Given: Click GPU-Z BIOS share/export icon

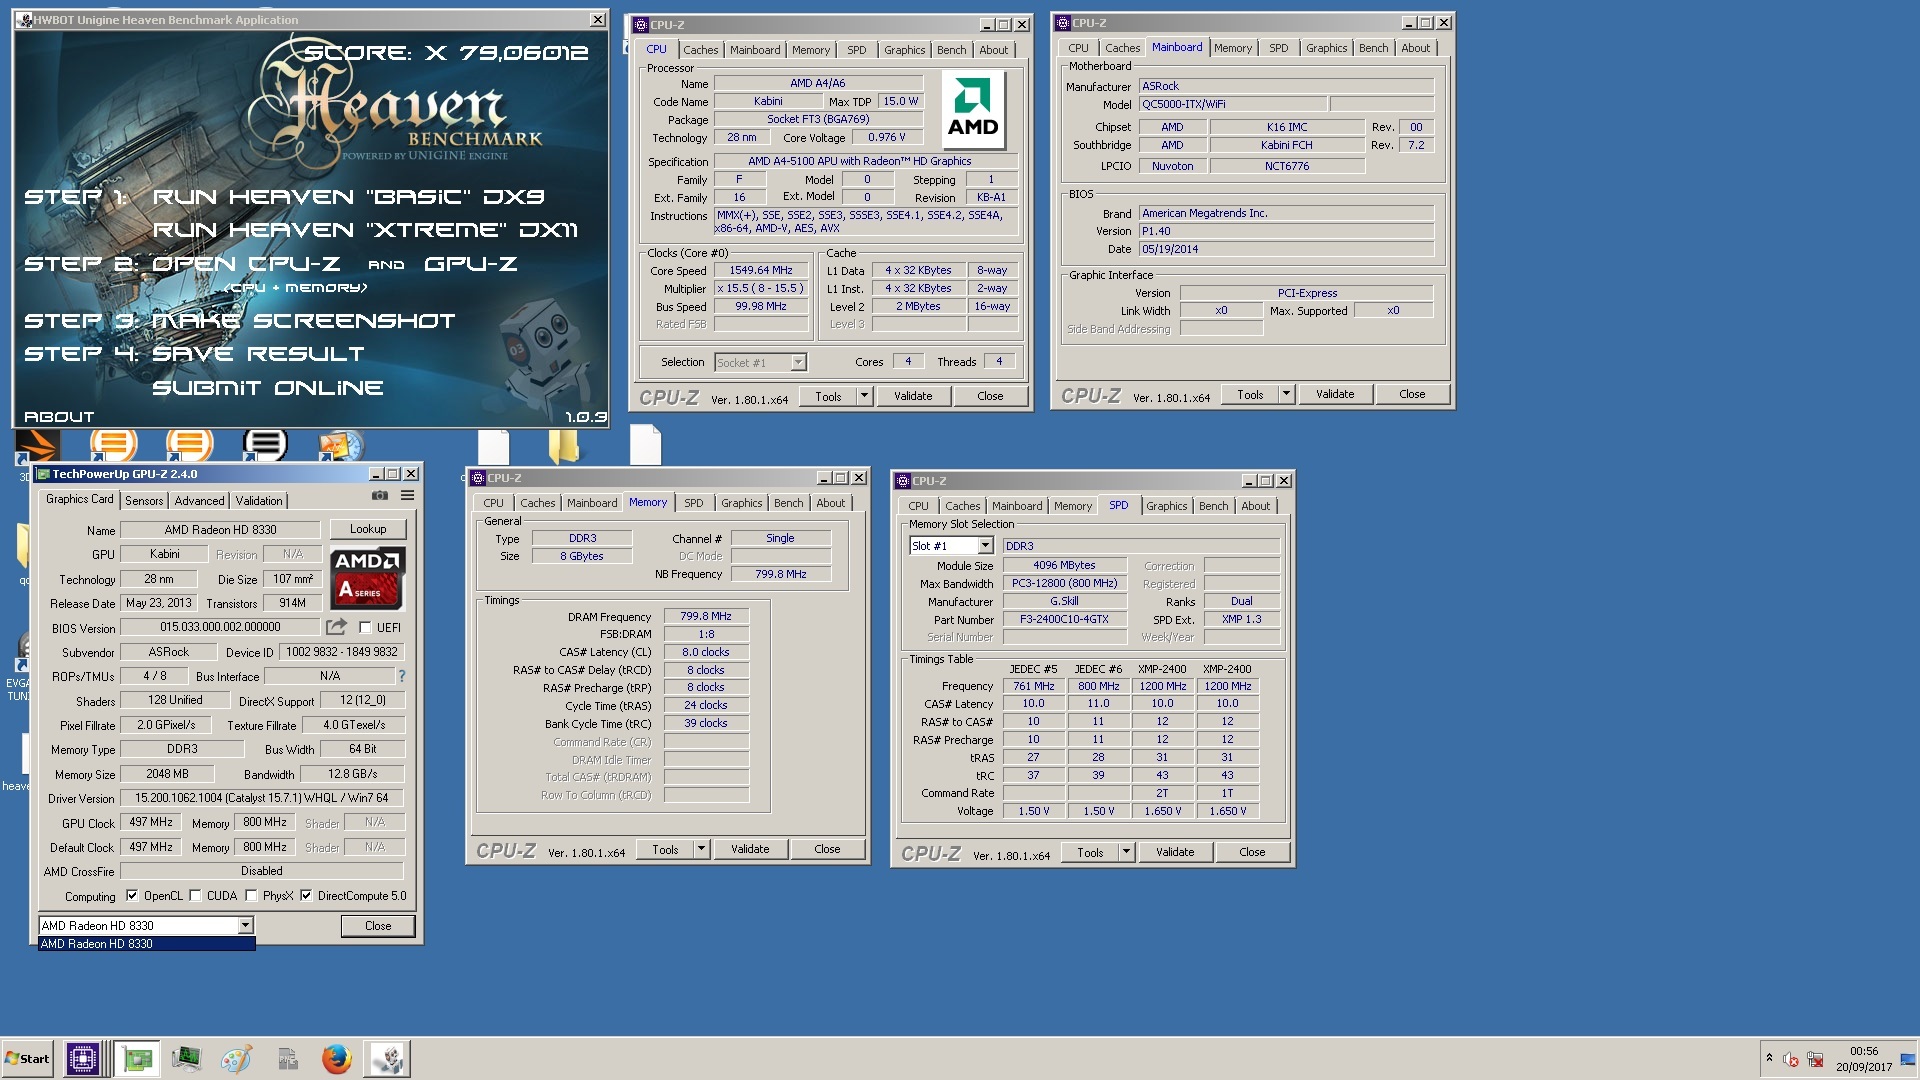Looking at the screenshot, I should [336, 627].
